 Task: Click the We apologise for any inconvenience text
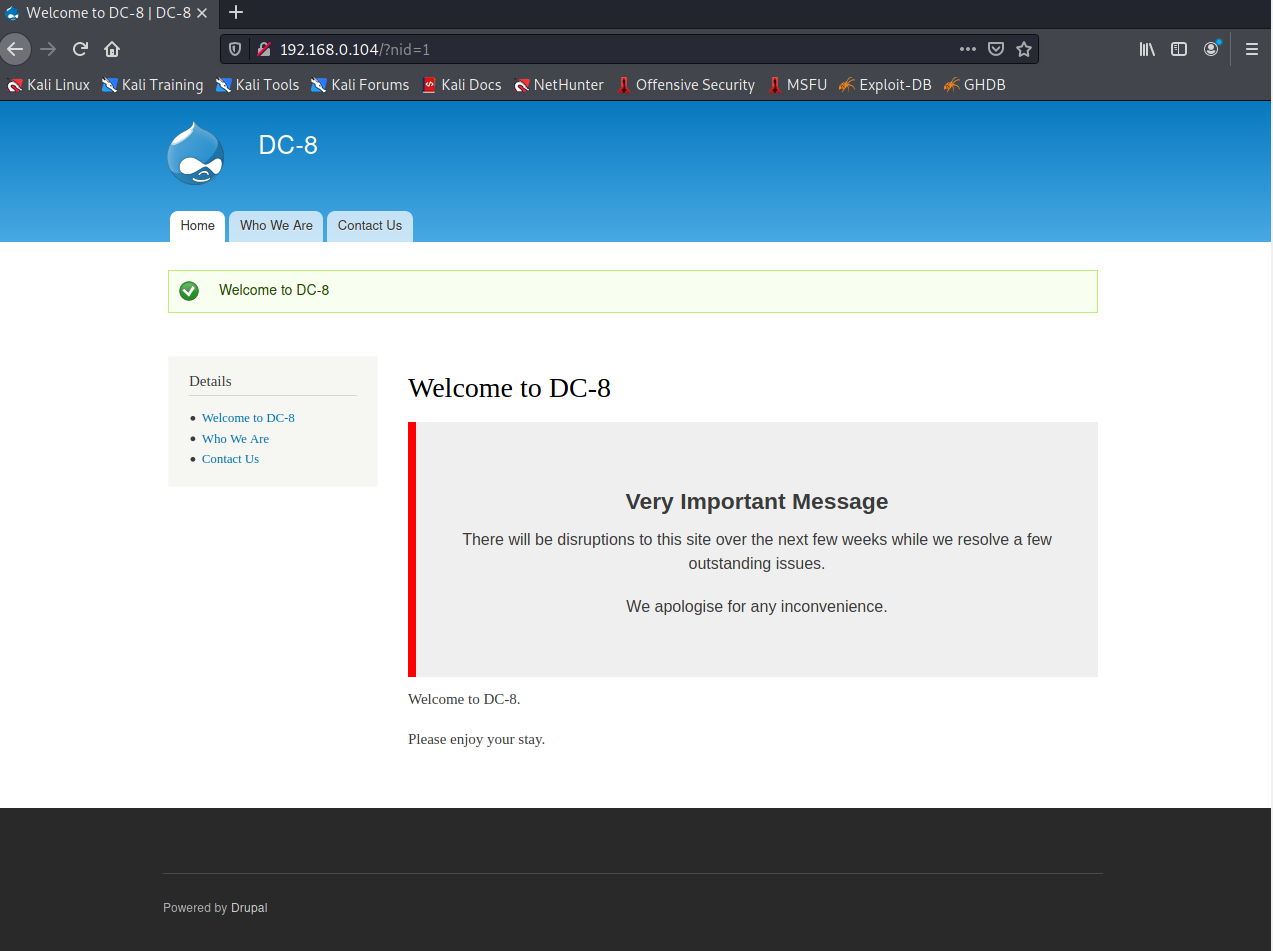[757, 606]
